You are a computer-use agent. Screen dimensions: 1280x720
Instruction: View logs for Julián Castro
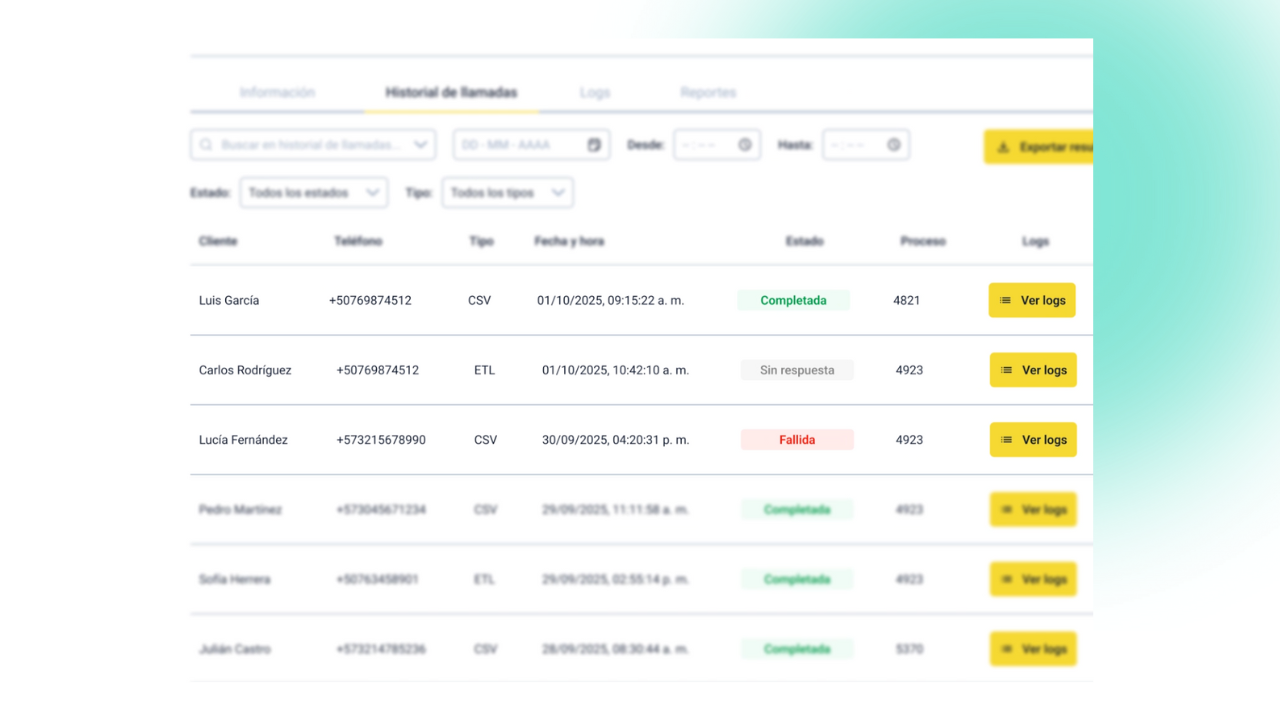click(x=1033, y=649)
